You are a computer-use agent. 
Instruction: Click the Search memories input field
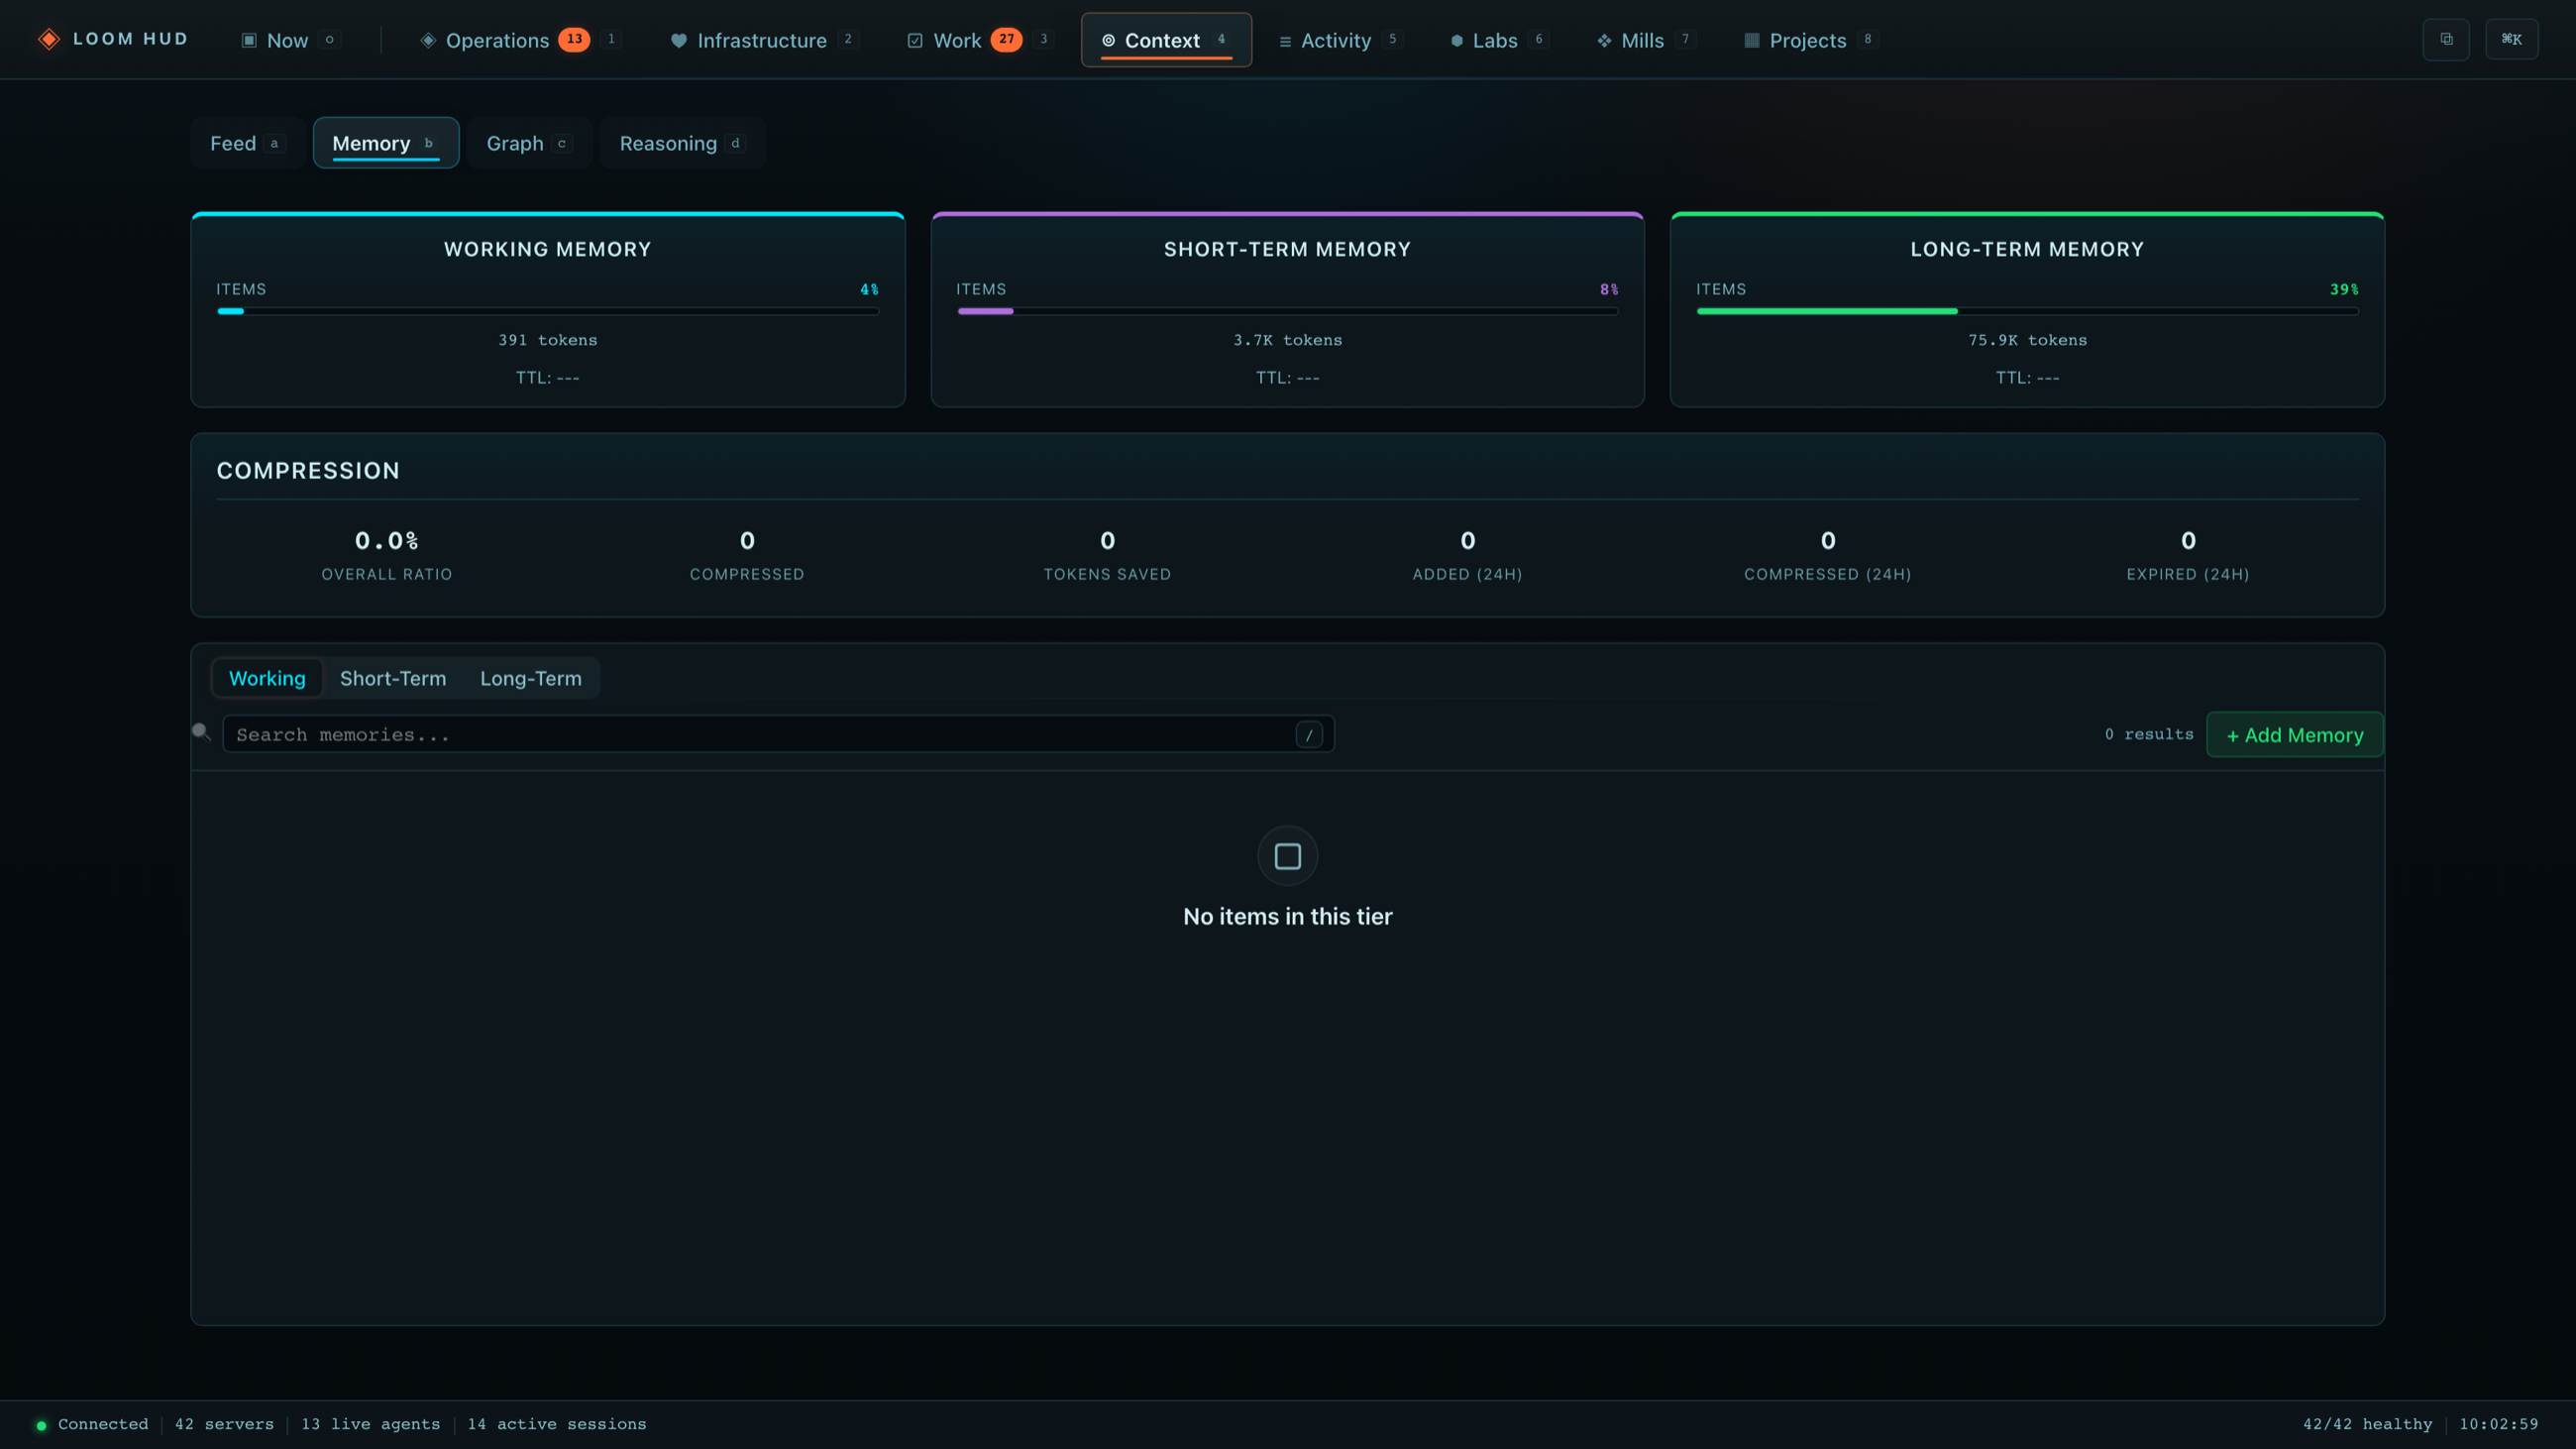coord(778,735)
